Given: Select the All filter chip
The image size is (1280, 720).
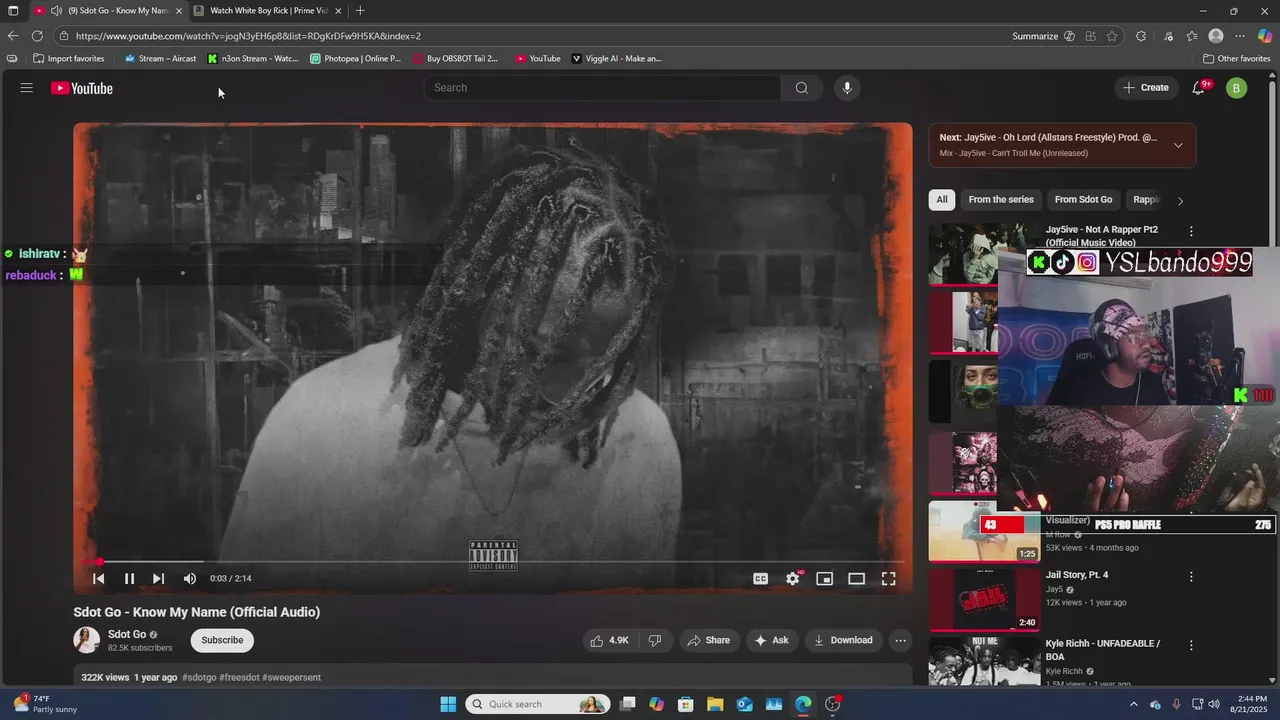Looking at the screenshot, I should [x=942, y=200].
